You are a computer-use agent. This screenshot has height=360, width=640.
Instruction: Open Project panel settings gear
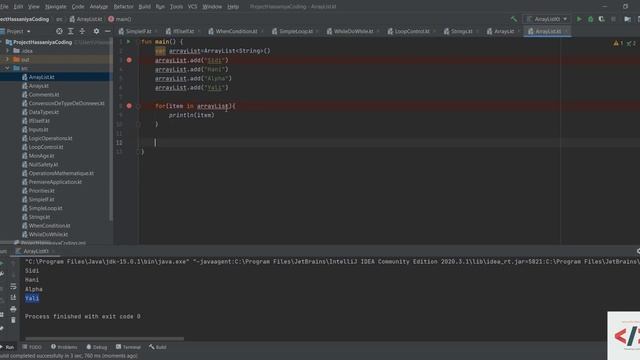(x=96, y=31)
